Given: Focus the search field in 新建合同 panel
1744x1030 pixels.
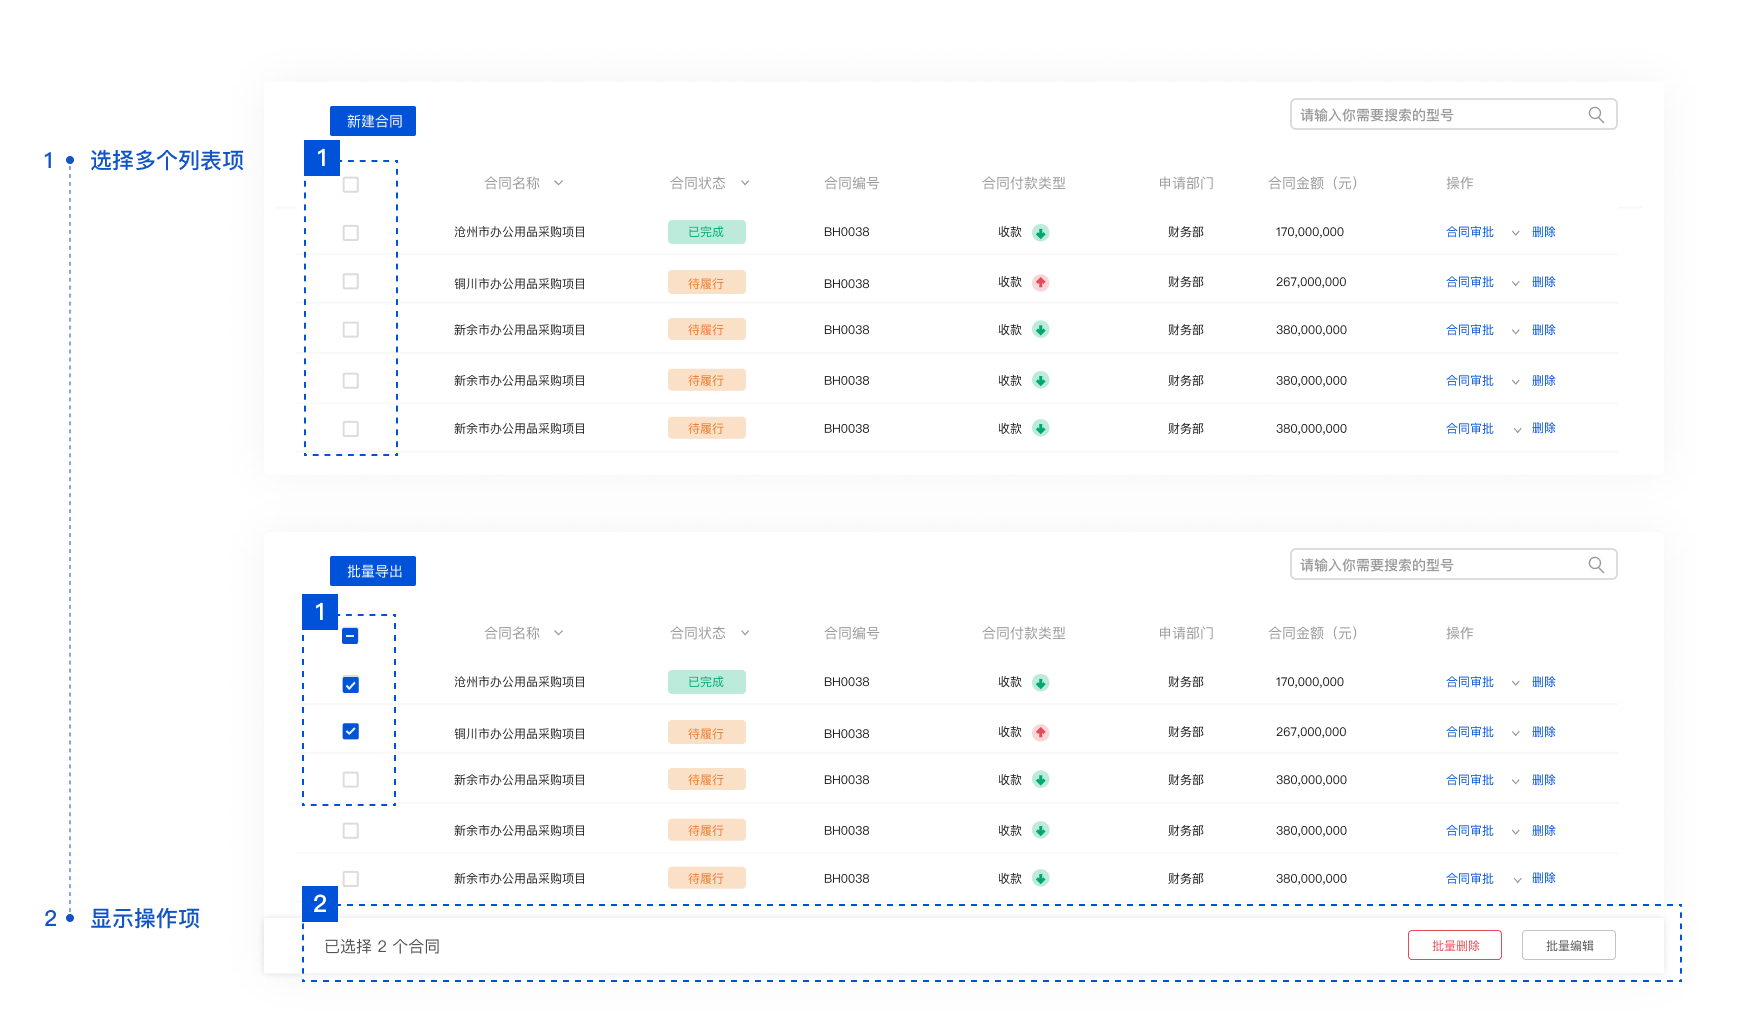Looking at the screenshot, I should pyautogui.click(x=1454, y=115).
